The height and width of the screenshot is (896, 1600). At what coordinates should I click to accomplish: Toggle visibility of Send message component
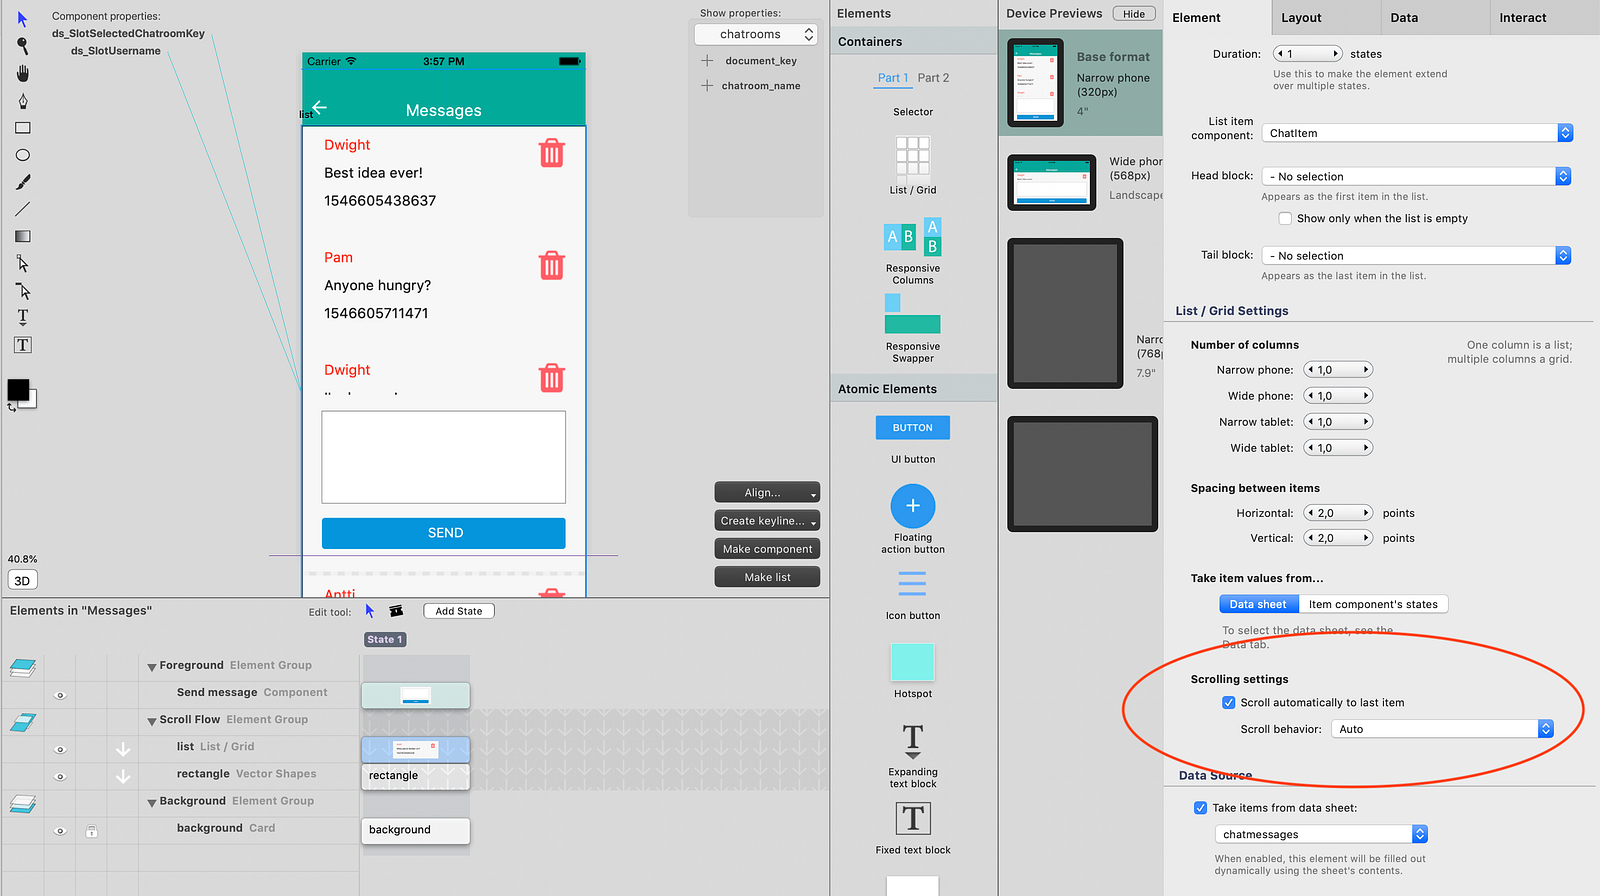coord(60,695)
